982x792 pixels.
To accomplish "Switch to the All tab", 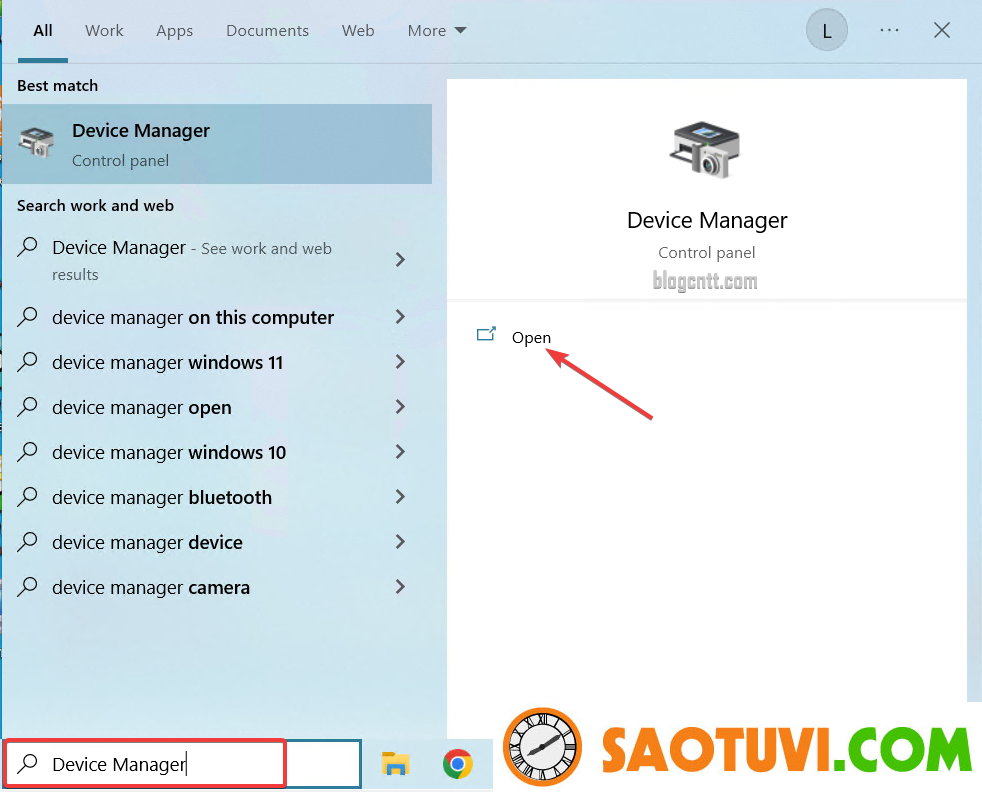I will pos(43,31).
